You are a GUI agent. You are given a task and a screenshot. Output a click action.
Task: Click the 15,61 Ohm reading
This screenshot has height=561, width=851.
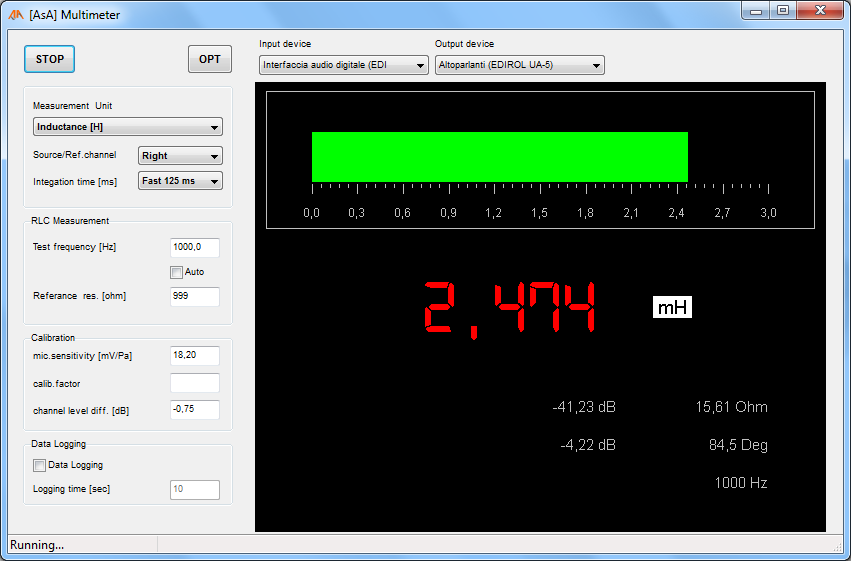pyautogui.click(x=732, y=407)
